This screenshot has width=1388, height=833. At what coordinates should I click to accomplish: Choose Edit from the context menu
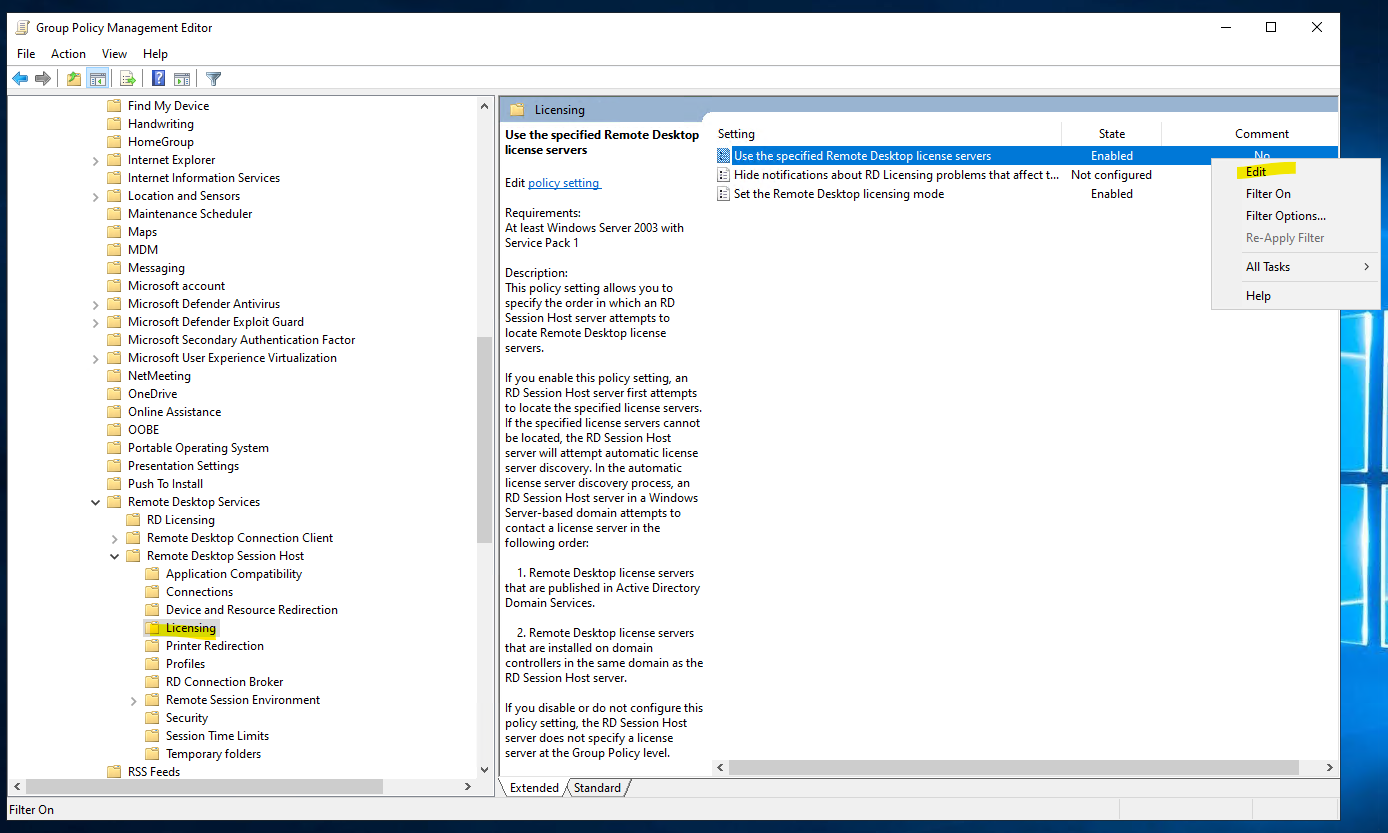[1295, 172]
